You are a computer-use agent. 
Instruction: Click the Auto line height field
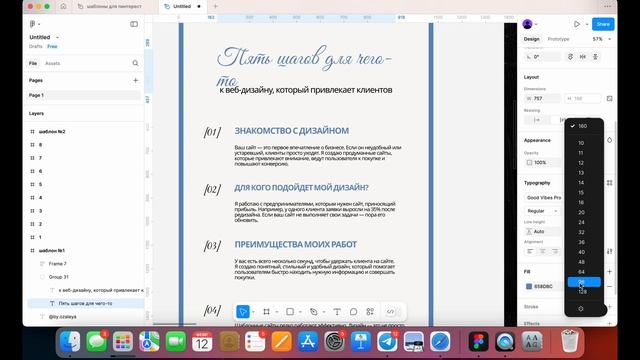(542, 231)
